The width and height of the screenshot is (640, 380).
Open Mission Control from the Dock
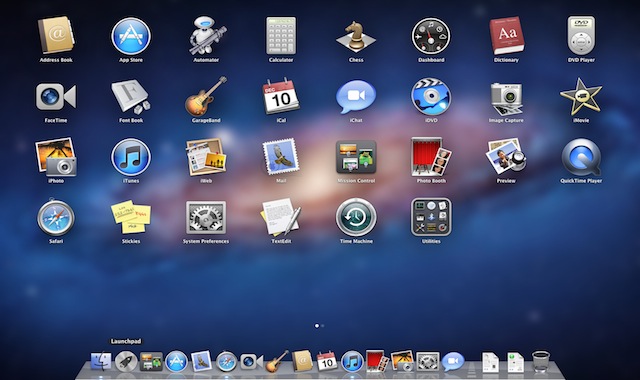click(151, 362)
